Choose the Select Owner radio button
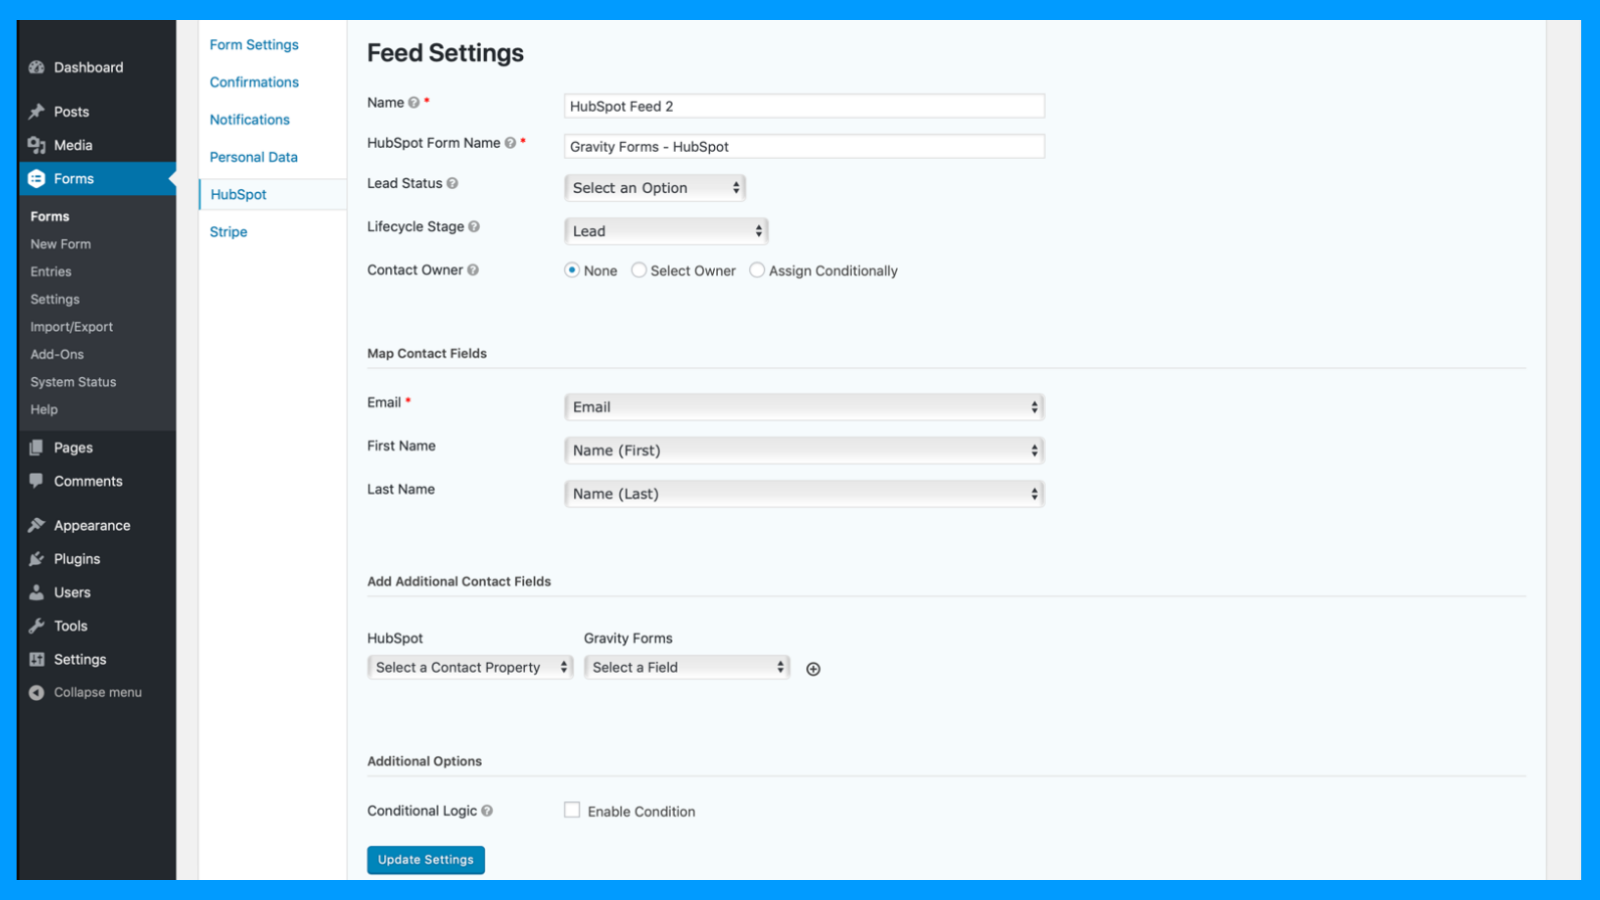 (x=639, y=270)
